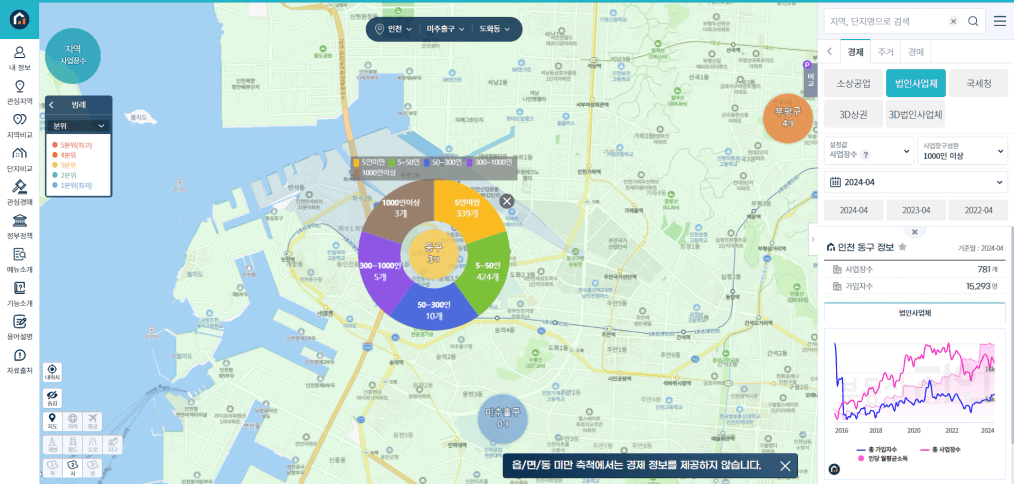
Task: Select the 소상공업 category button
Action: 854,83
